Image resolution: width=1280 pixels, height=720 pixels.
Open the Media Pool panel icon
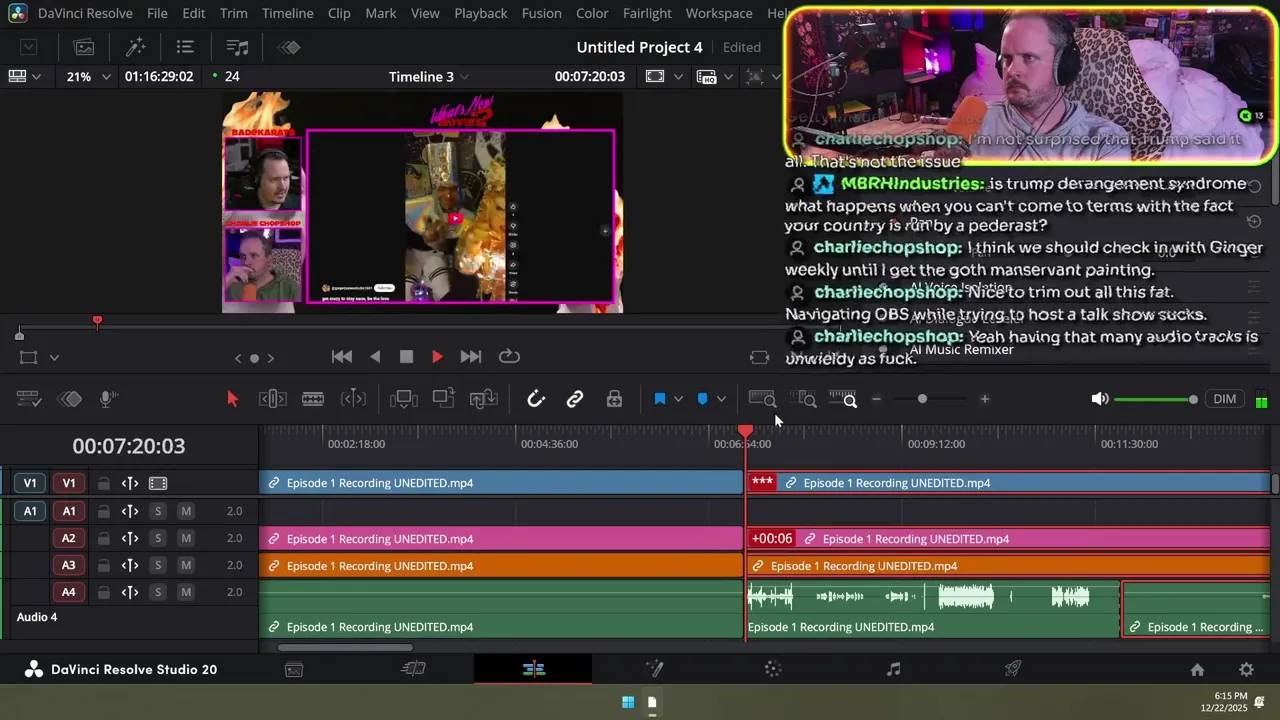click(x=84, y=47)
